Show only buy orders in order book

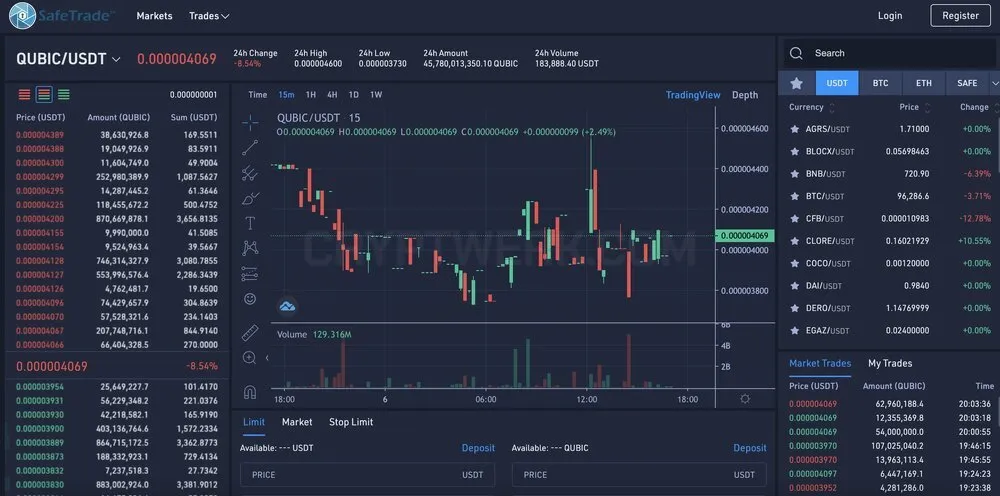[x=64, y=94]
